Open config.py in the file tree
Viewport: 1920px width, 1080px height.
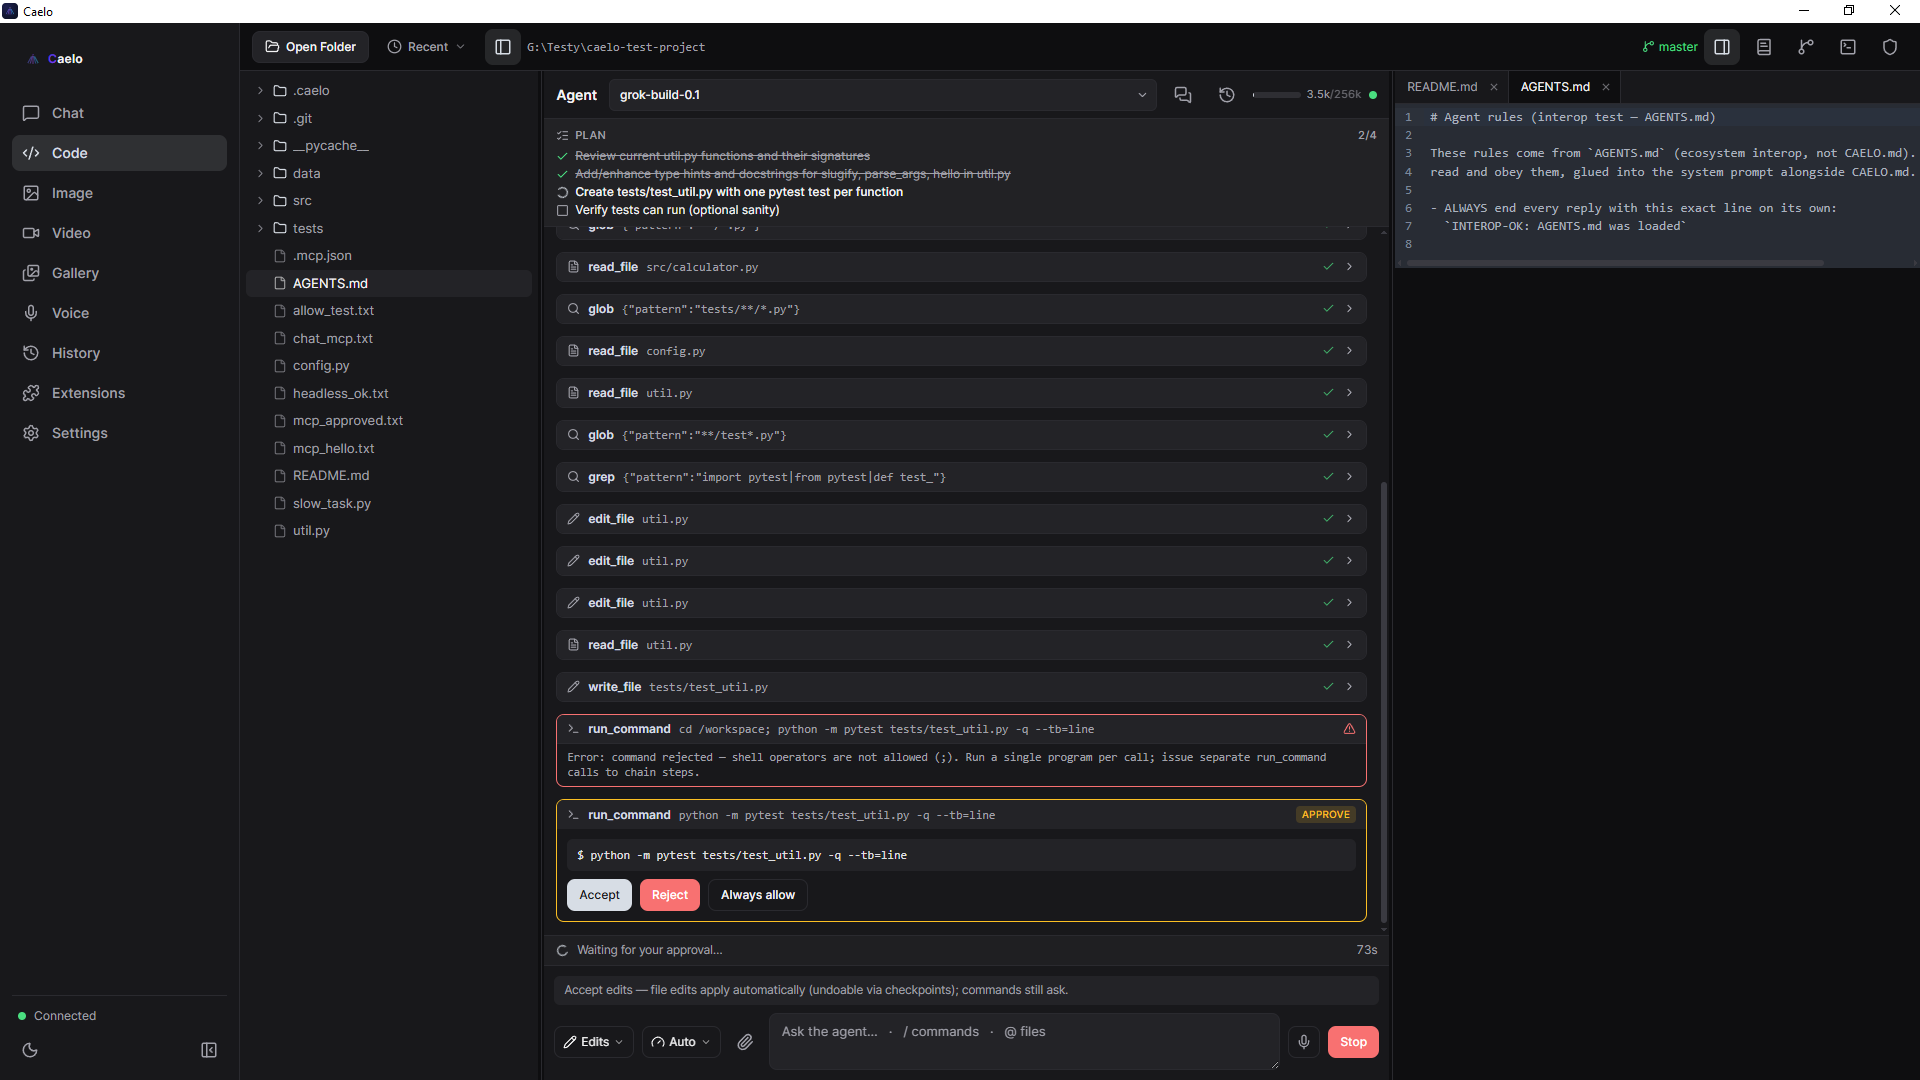[x=388, y=366]
